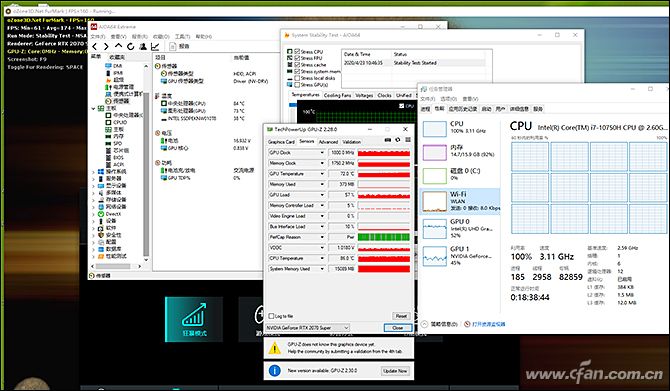The height and width of the screenshot is (391, 670).
Task: Collapse the motherboard tree node in AIDA64
Action: (94, 109)
